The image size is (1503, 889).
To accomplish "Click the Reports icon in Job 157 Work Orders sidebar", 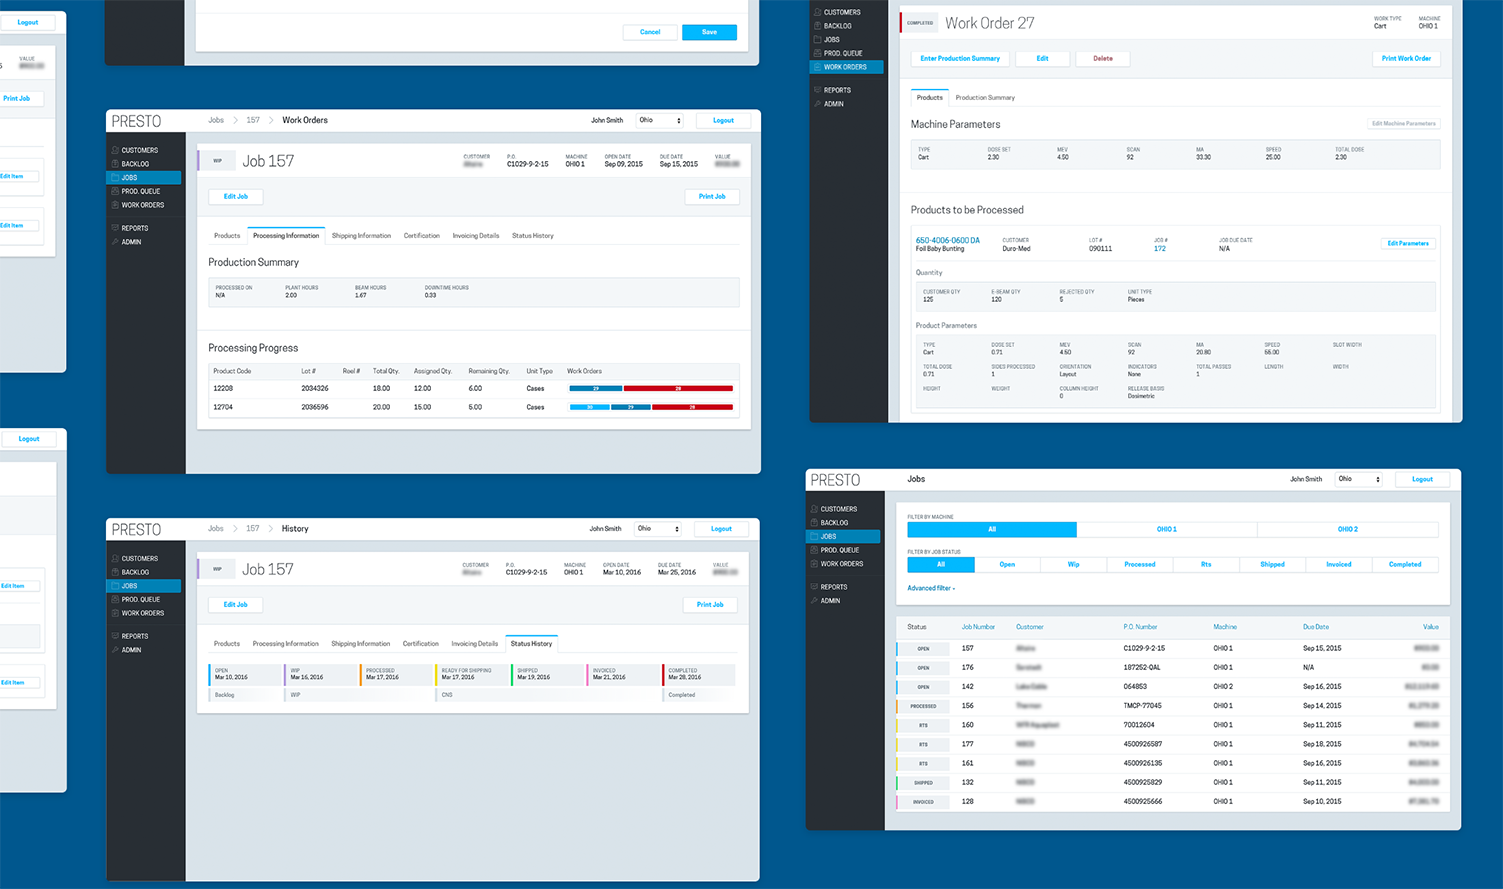I will (x=116, y=228).
